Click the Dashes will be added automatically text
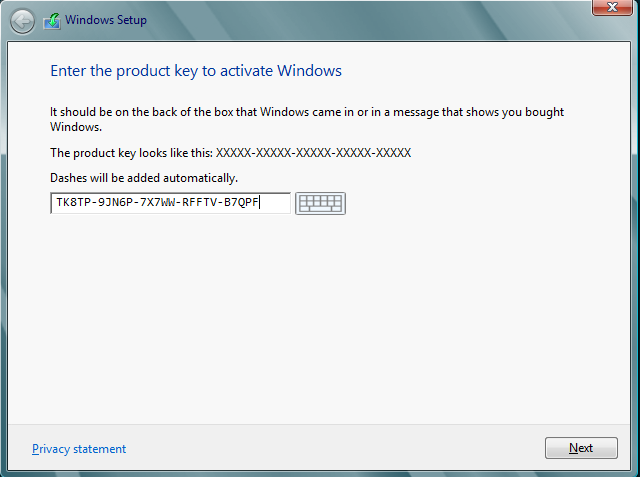Image resolution: width=640 pixels, height=477 pixels. (x=144, y=178)
